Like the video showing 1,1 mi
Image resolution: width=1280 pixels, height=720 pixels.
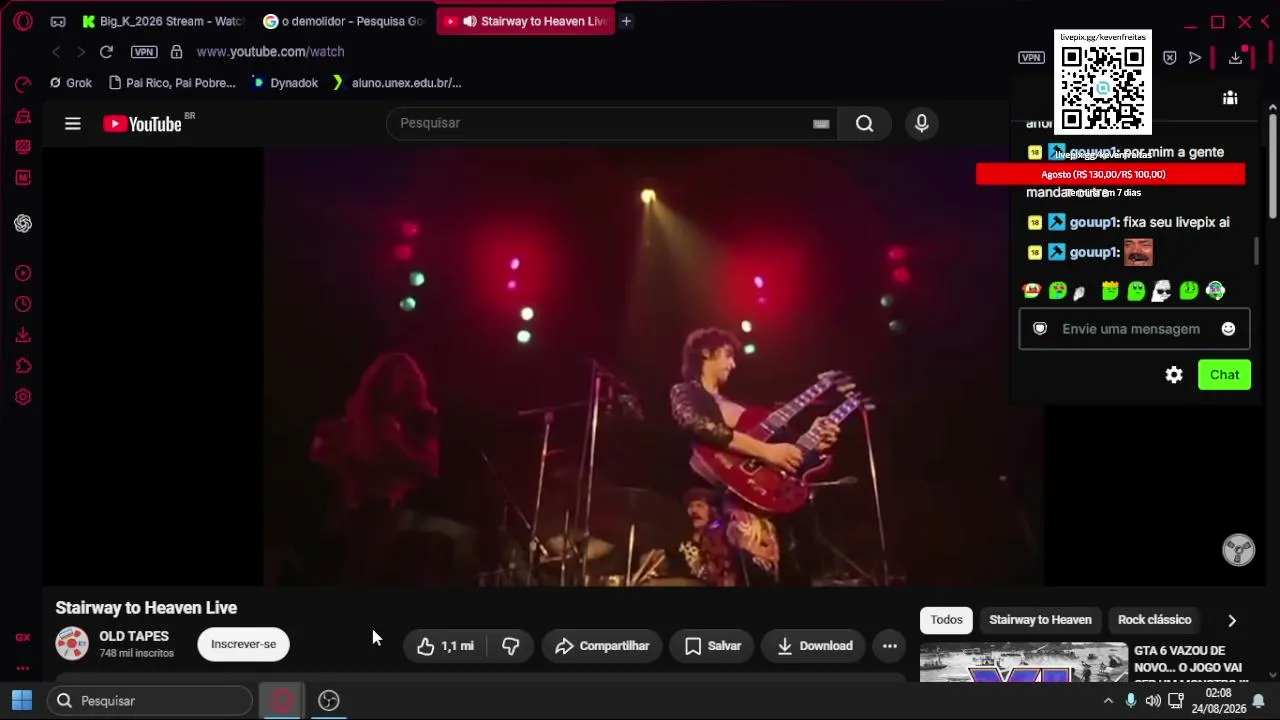click(445, 646)
